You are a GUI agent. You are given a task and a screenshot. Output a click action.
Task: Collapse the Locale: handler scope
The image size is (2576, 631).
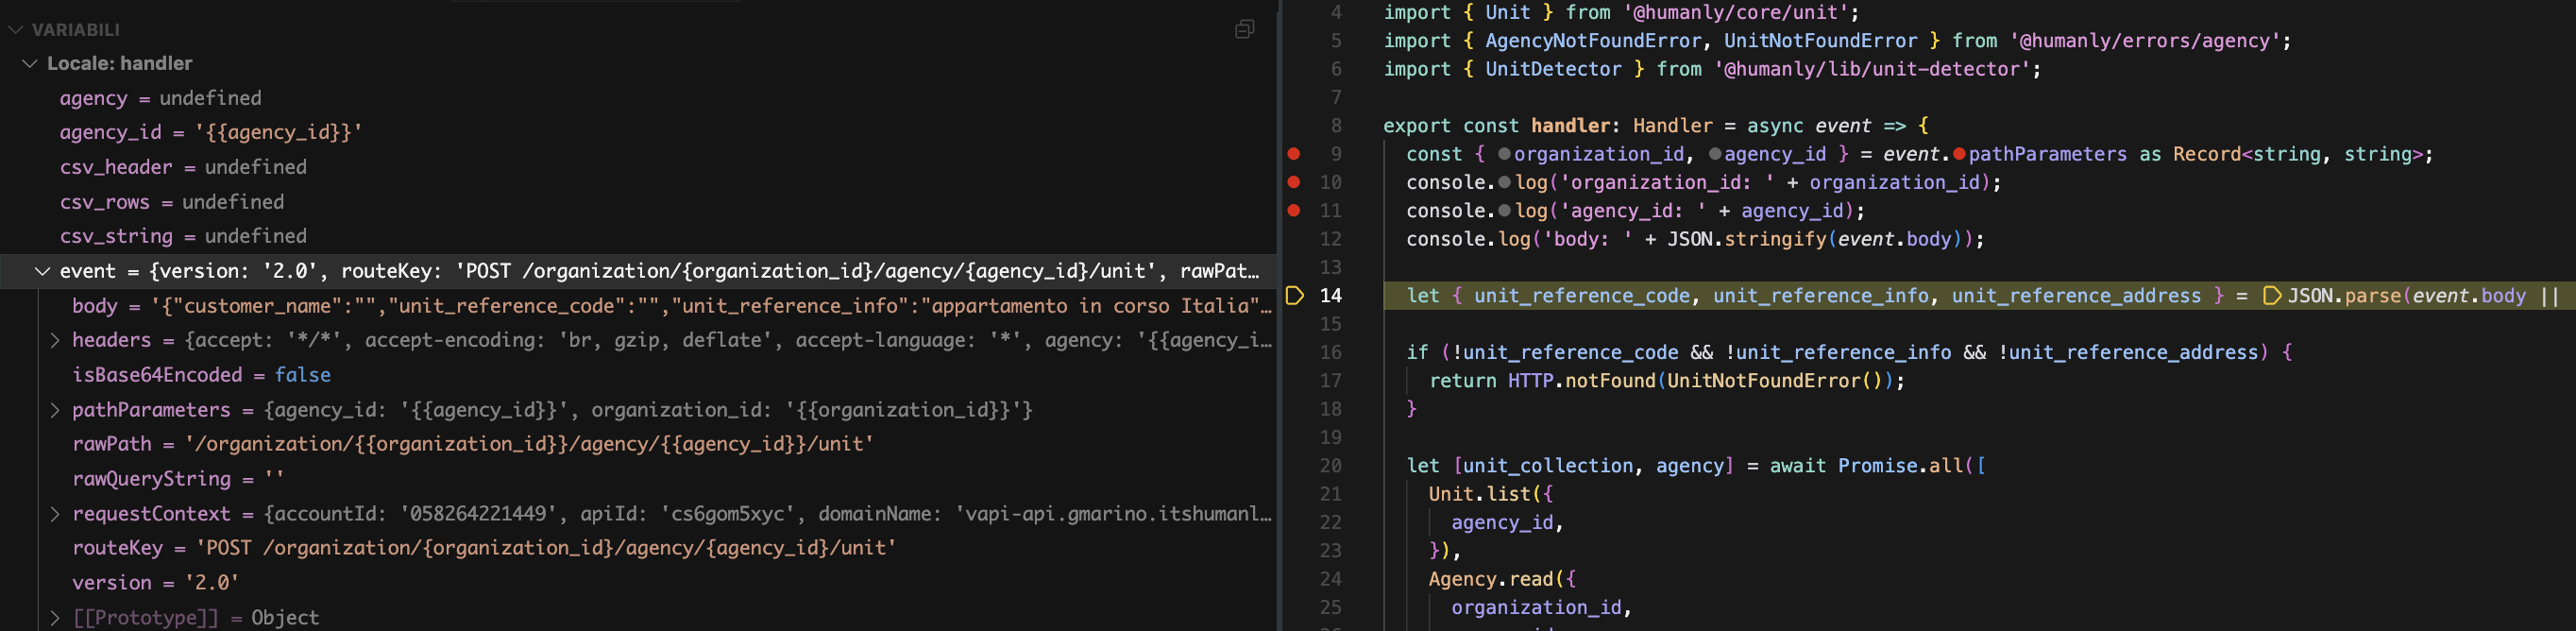click(30, 63)
